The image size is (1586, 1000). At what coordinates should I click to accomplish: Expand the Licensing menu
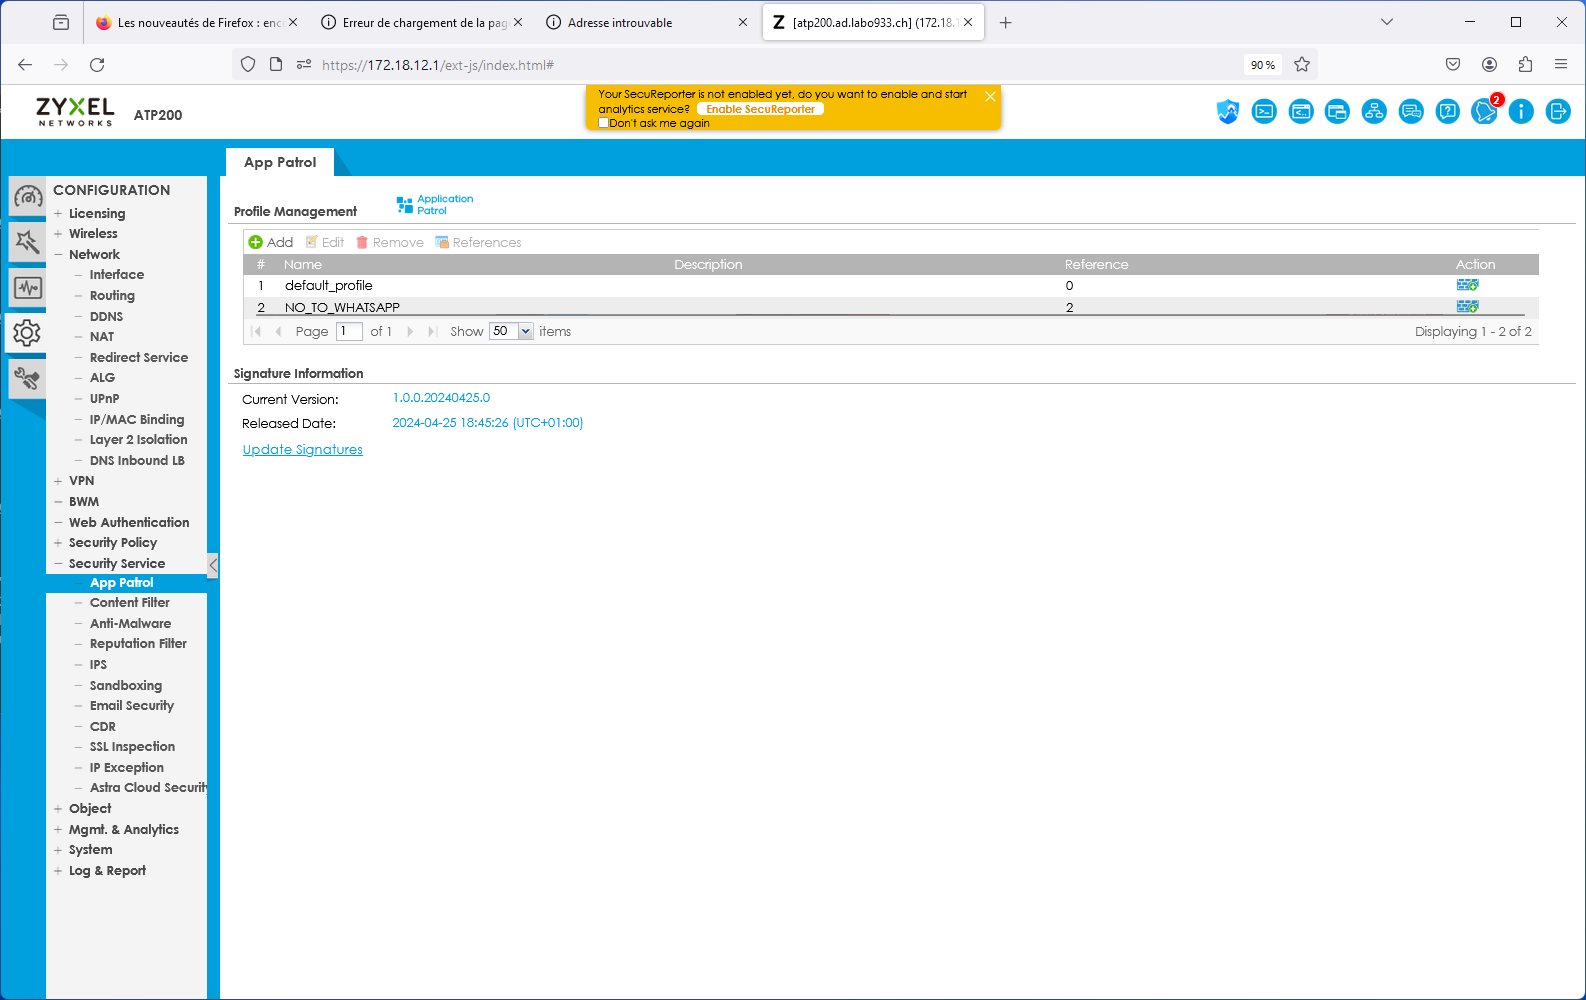pyautogui.click(x=58, y=214)
